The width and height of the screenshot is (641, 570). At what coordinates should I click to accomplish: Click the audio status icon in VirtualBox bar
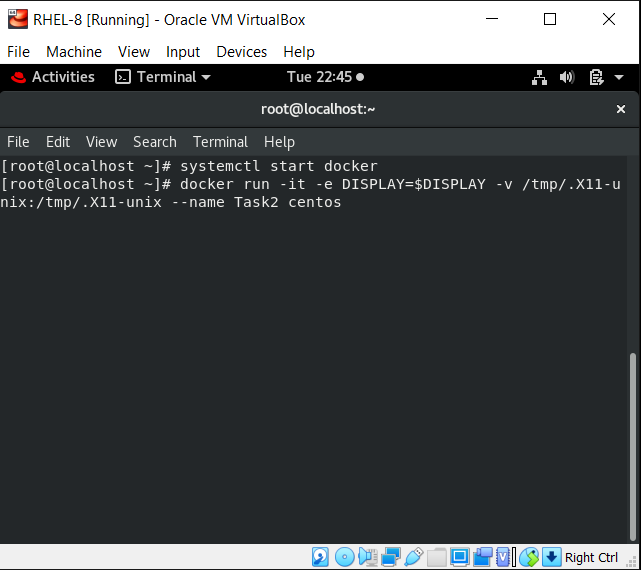(x=368, y=557)
